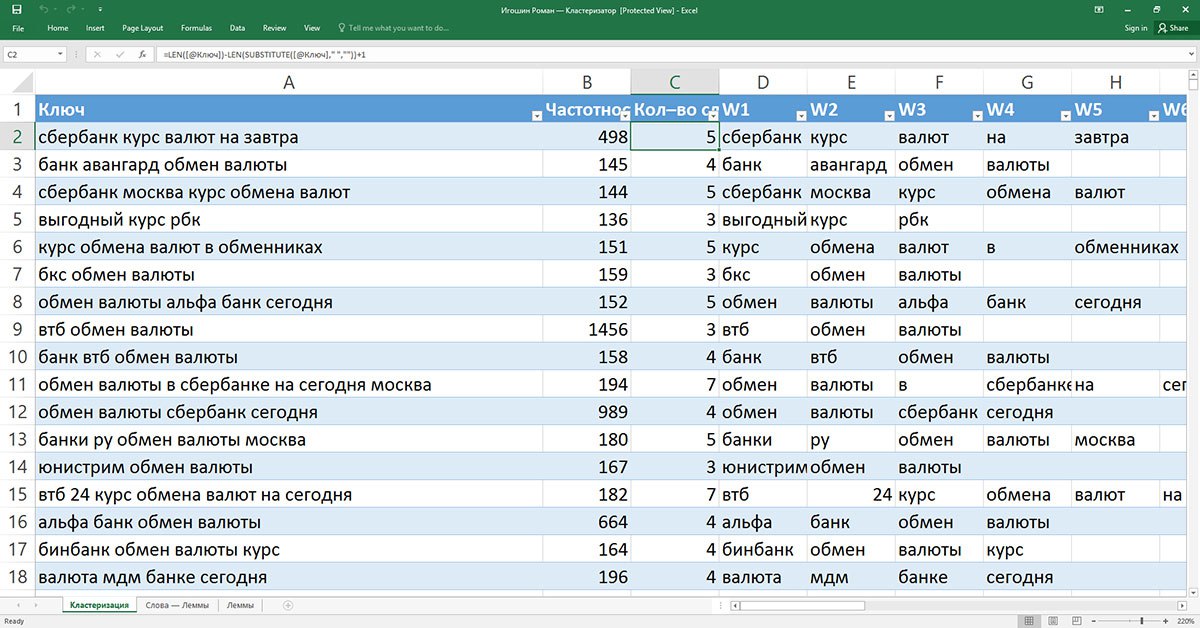Select column D header
1200x628 pixels.
click(763, 82)
